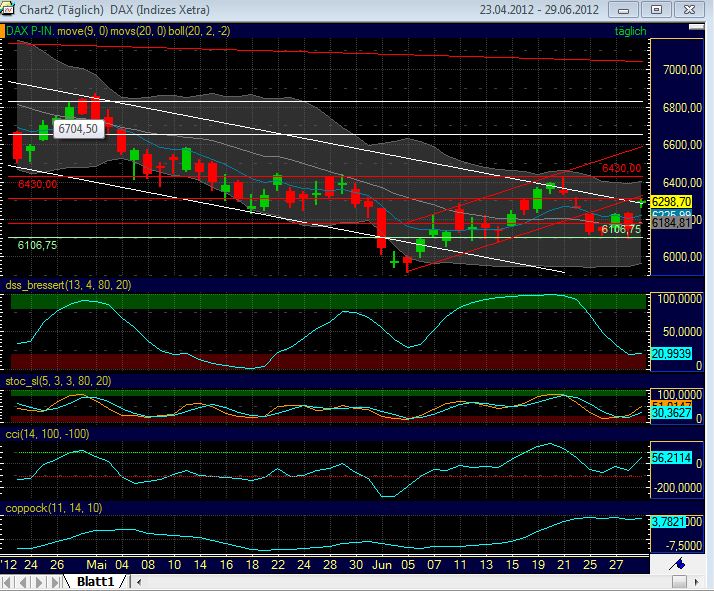This screenshot has height=591, width=714.
Task: Click the horizontal scrollbar left arrow
Action: [x=139, y=582]
